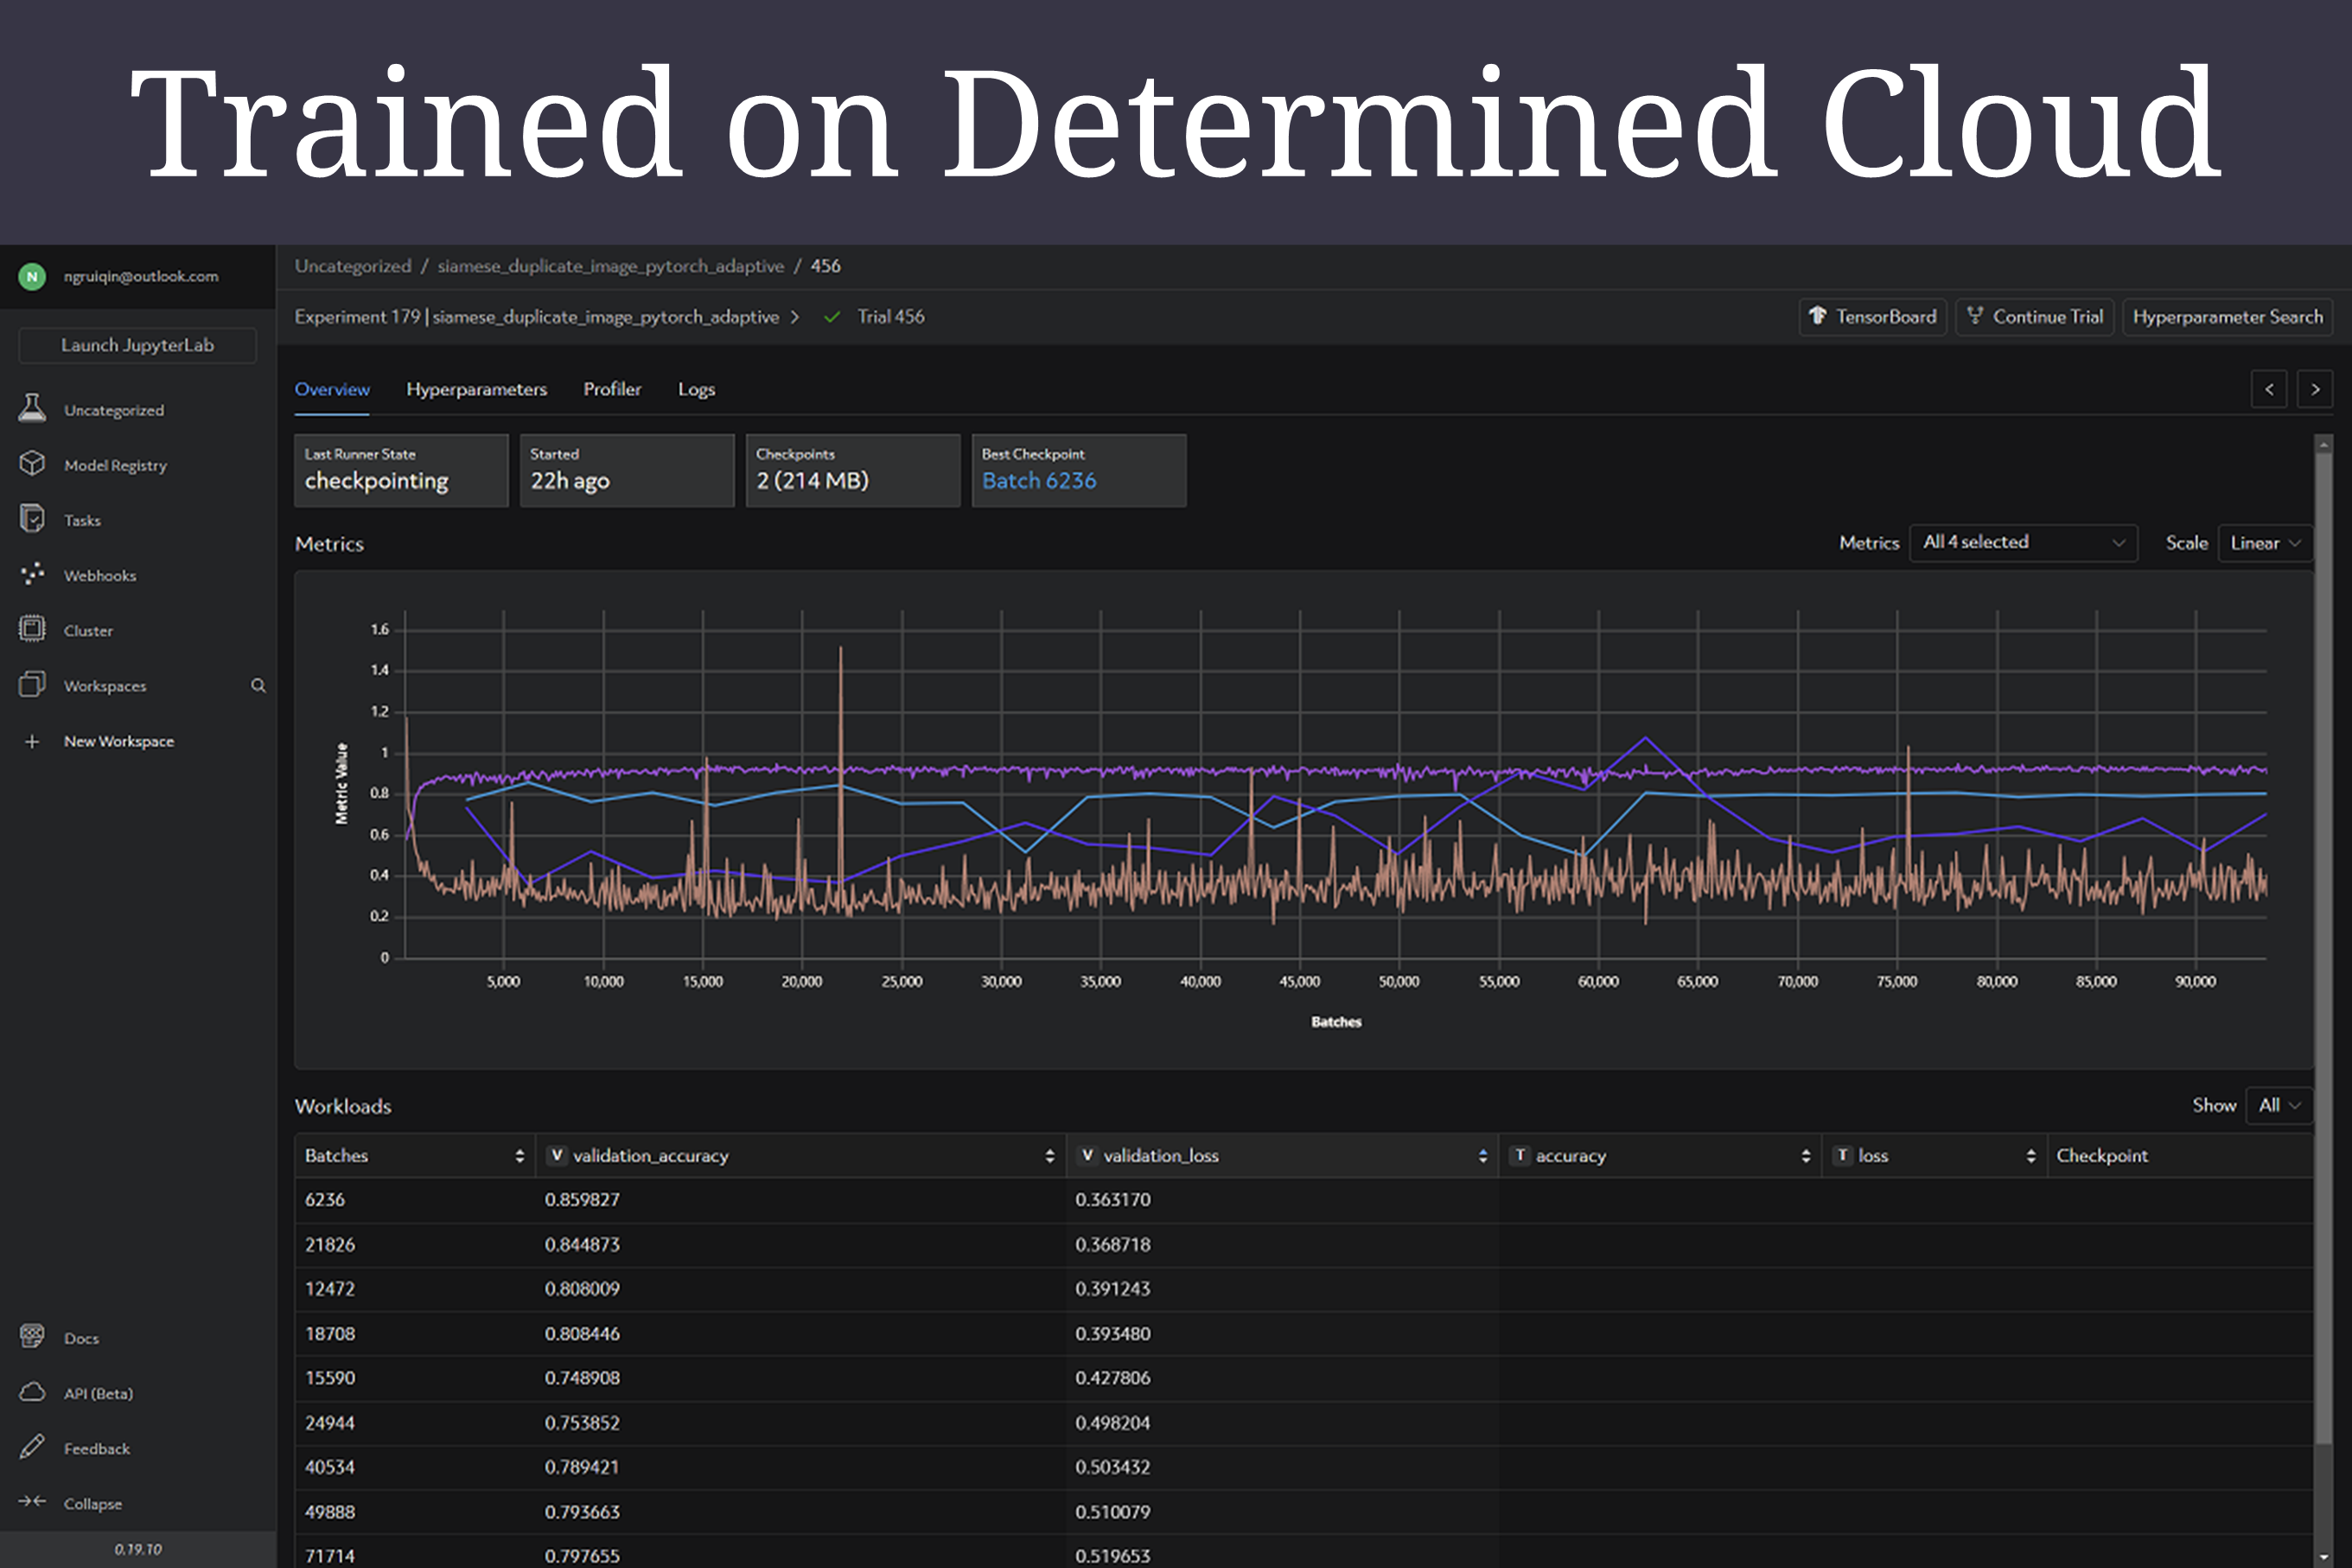Sort by the Batches column
This screenshot has height=1568, width=2352.
click(x=519, y=1155)
